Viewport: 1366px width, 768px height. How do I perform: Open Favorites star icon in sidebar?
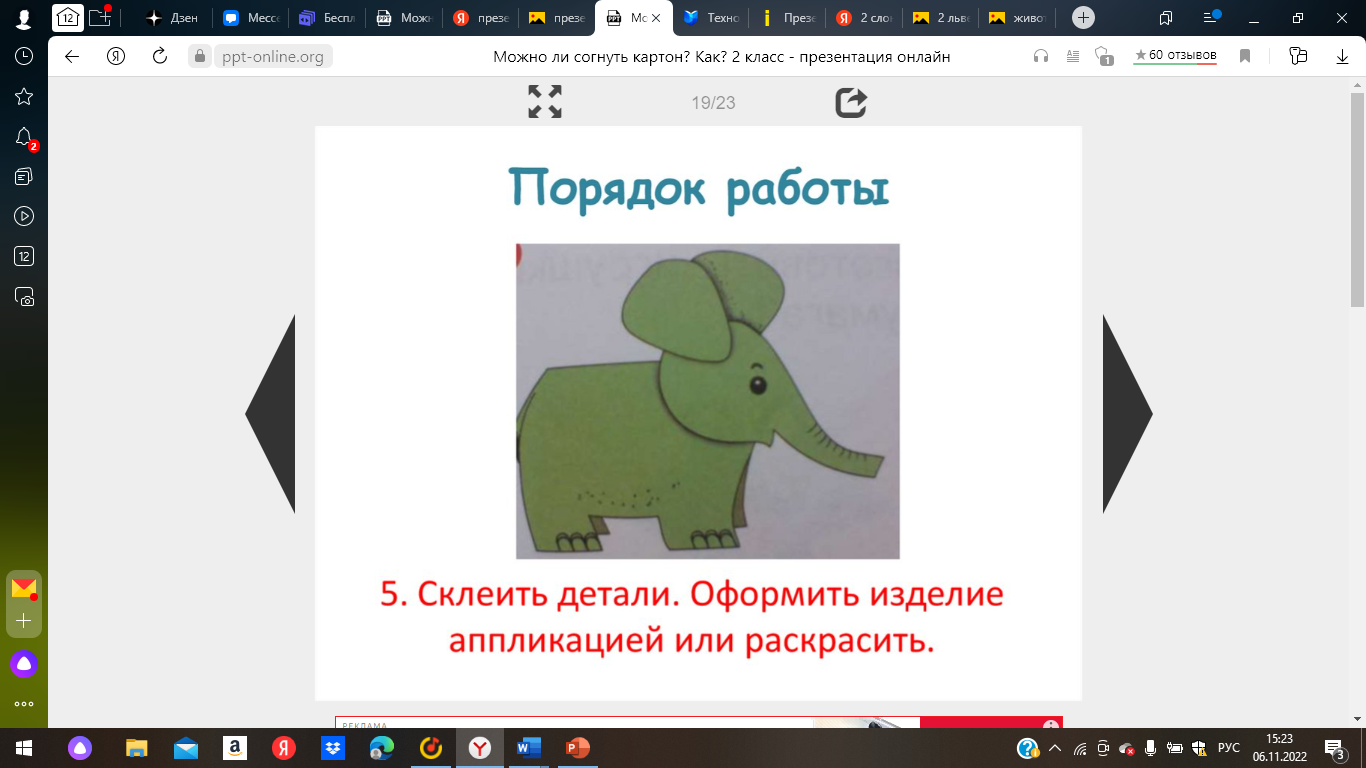pyautogui.click(x=24, y=96)
